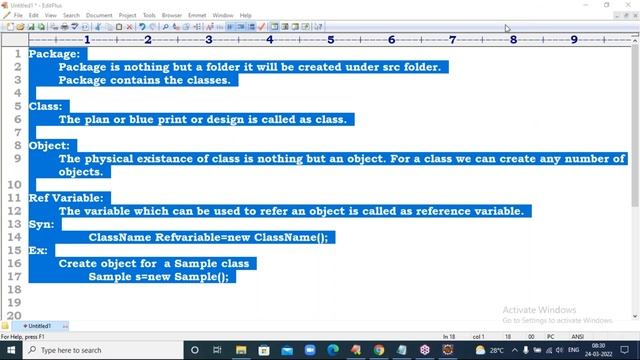Viewport: 640px width, 360px height.
Task: Open Google Chrome from the taskbar
Action: point(379,350)
